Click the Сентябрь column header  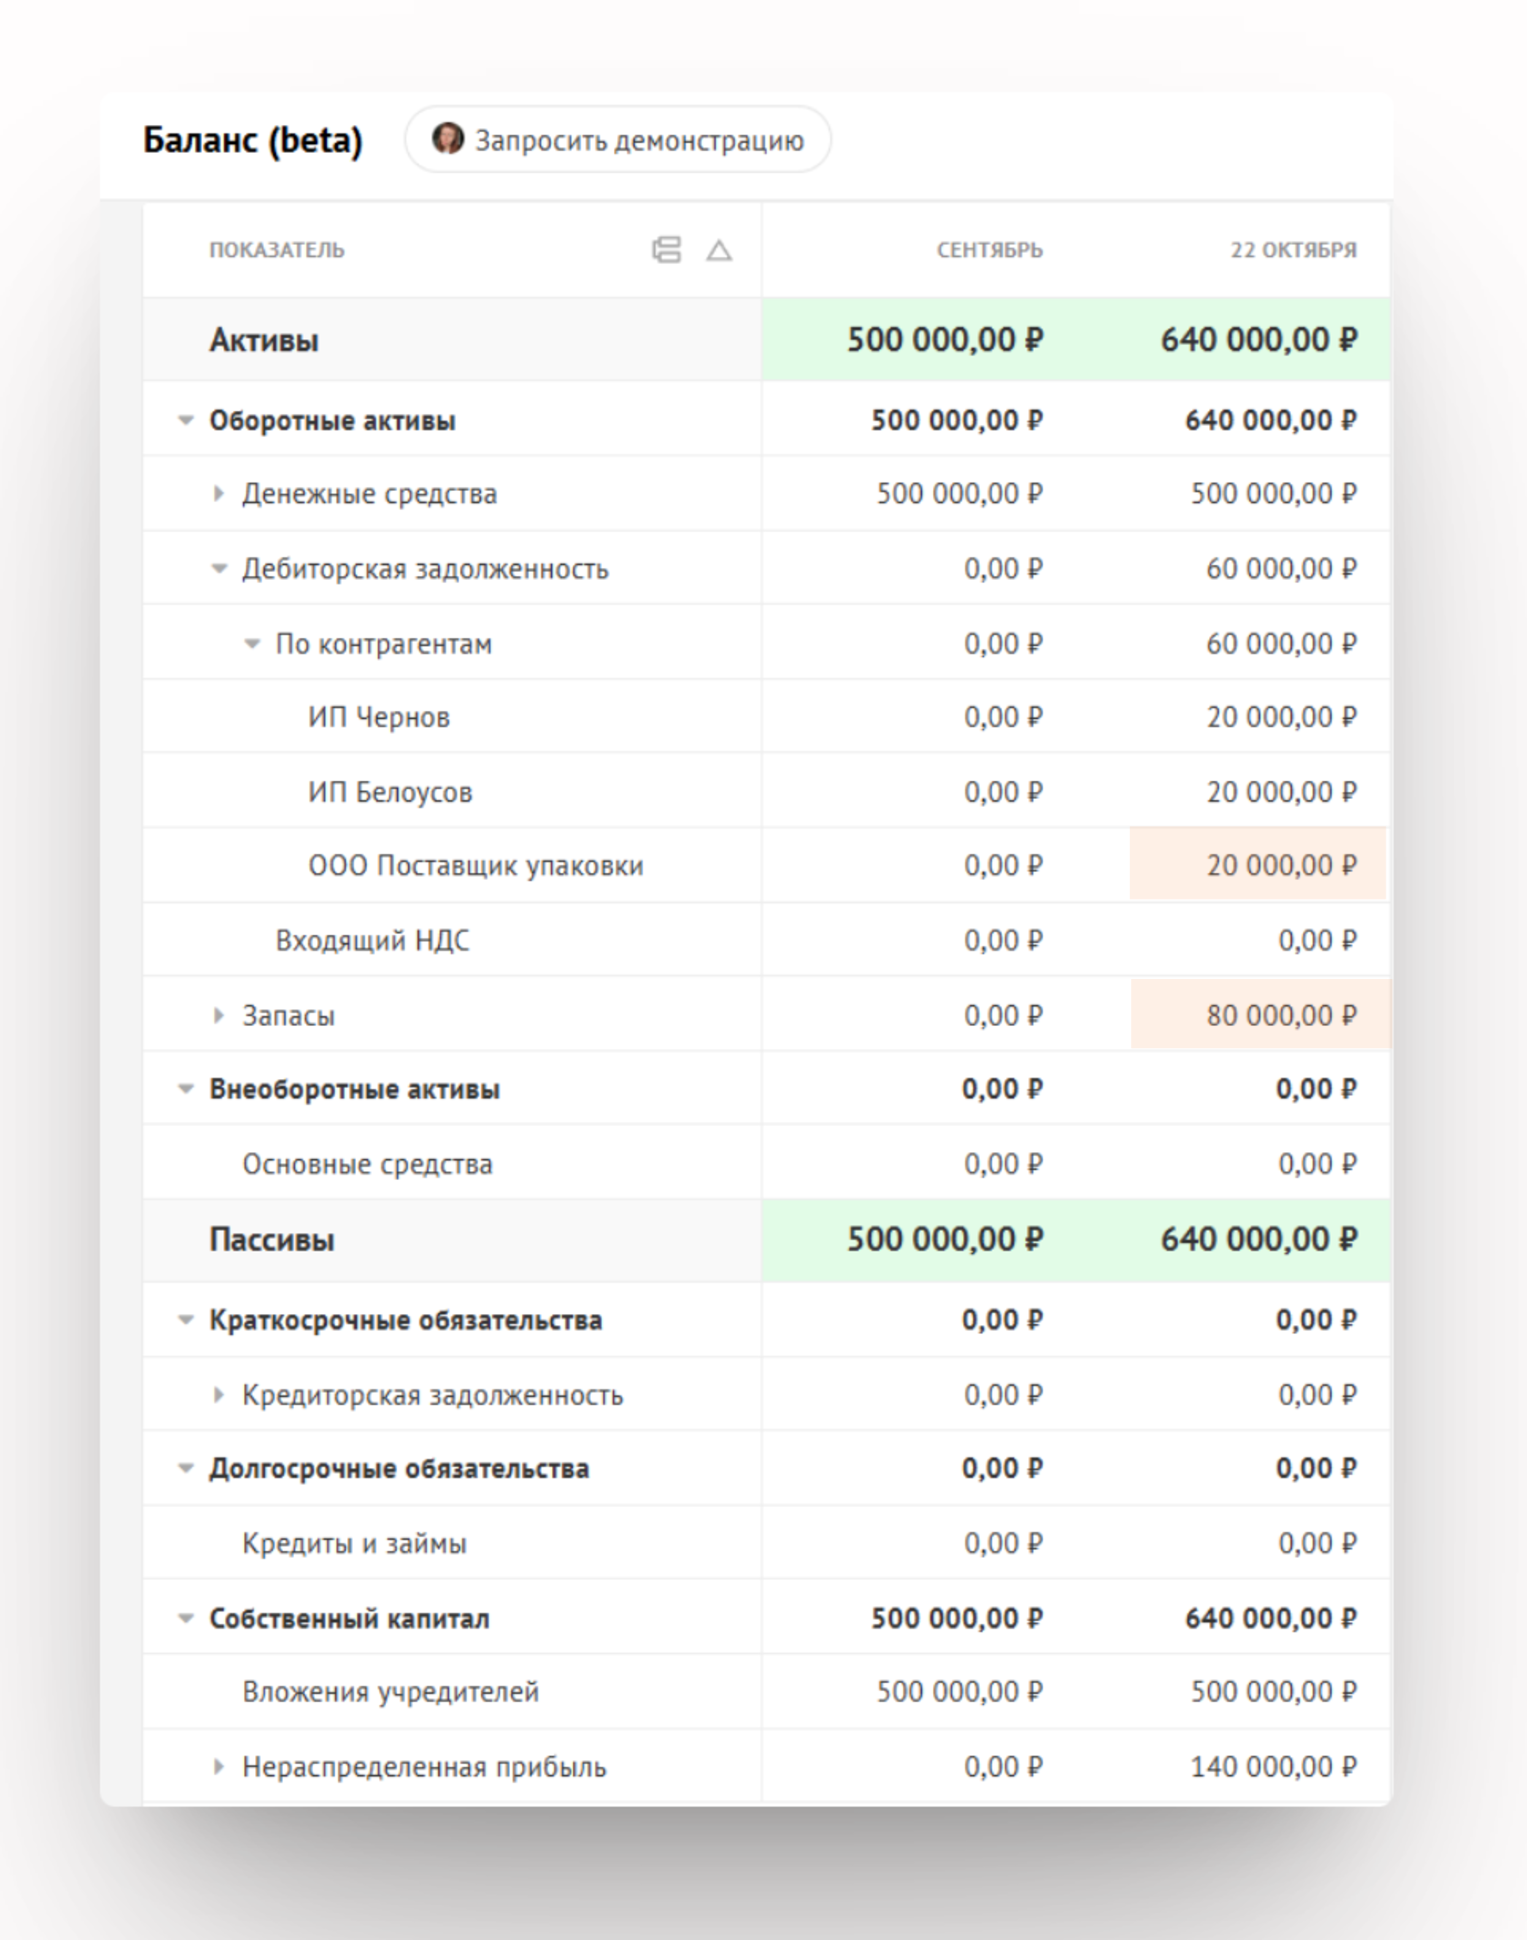coord(989,250)
